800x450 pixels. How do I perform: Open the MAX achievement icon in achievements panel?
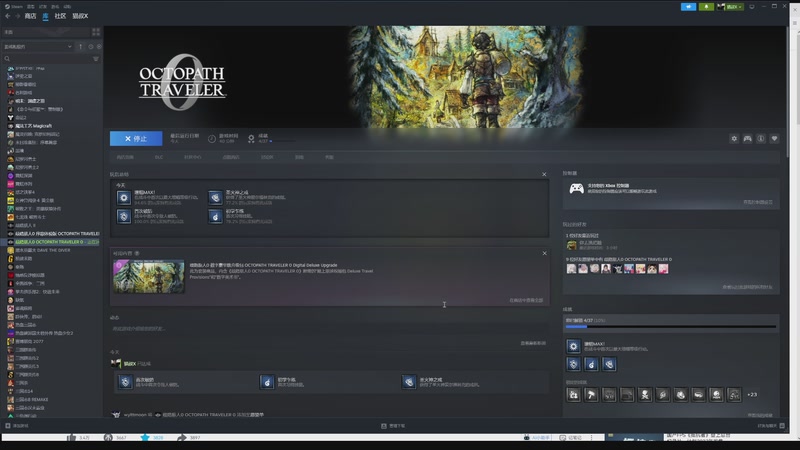(573, 346)
